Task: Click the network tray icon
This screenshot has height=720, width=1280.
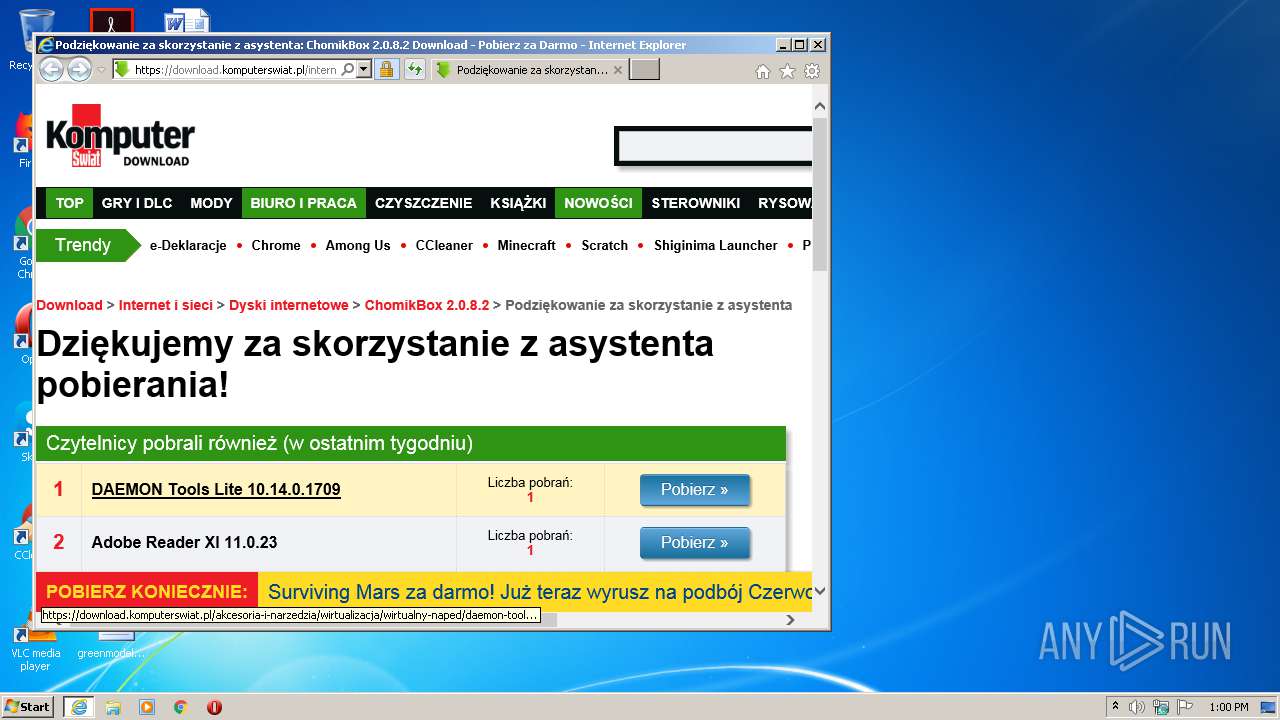Action: click(1161, 707)
